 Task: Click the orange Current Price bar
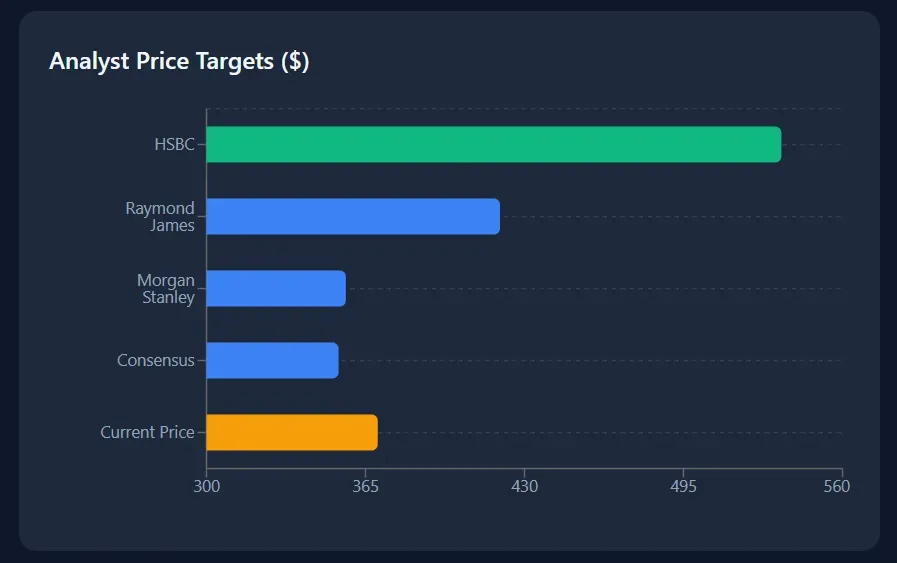click(292, 432)
